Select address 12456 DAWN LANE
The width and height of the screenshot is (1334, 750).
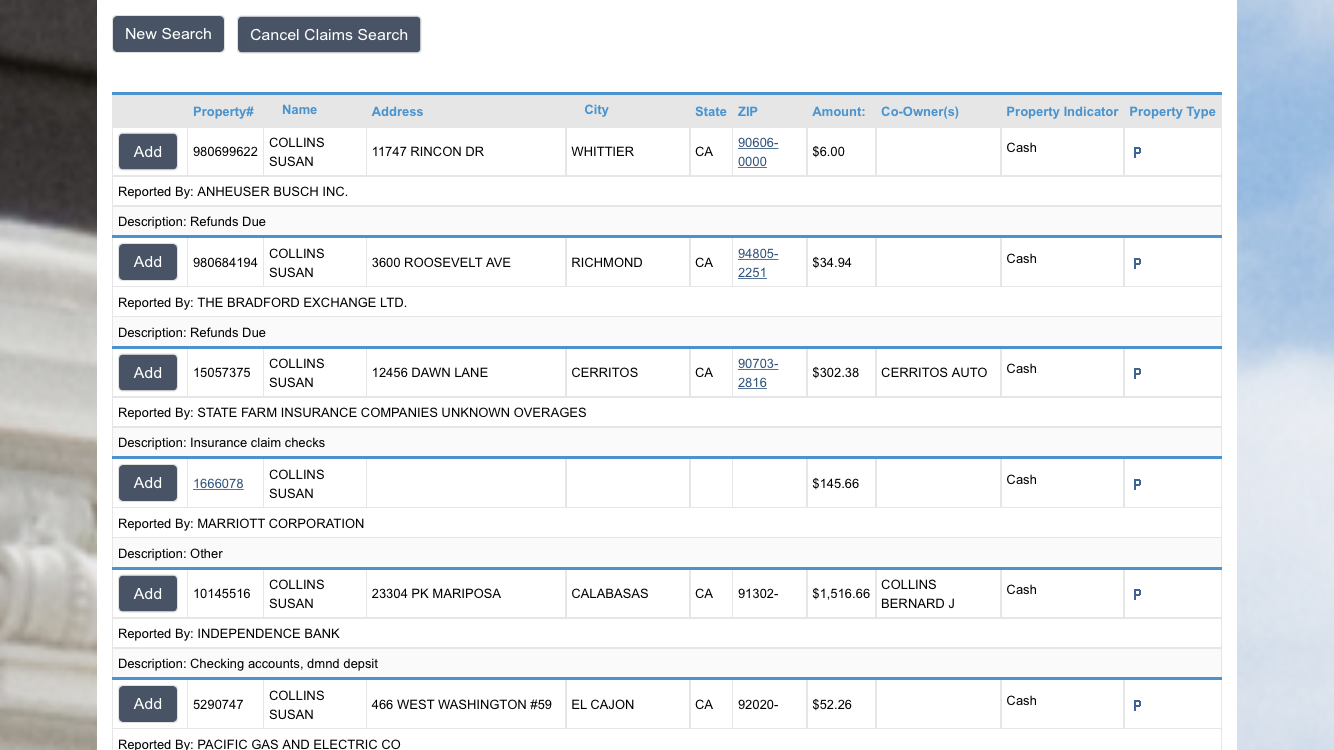click(430, 373)
